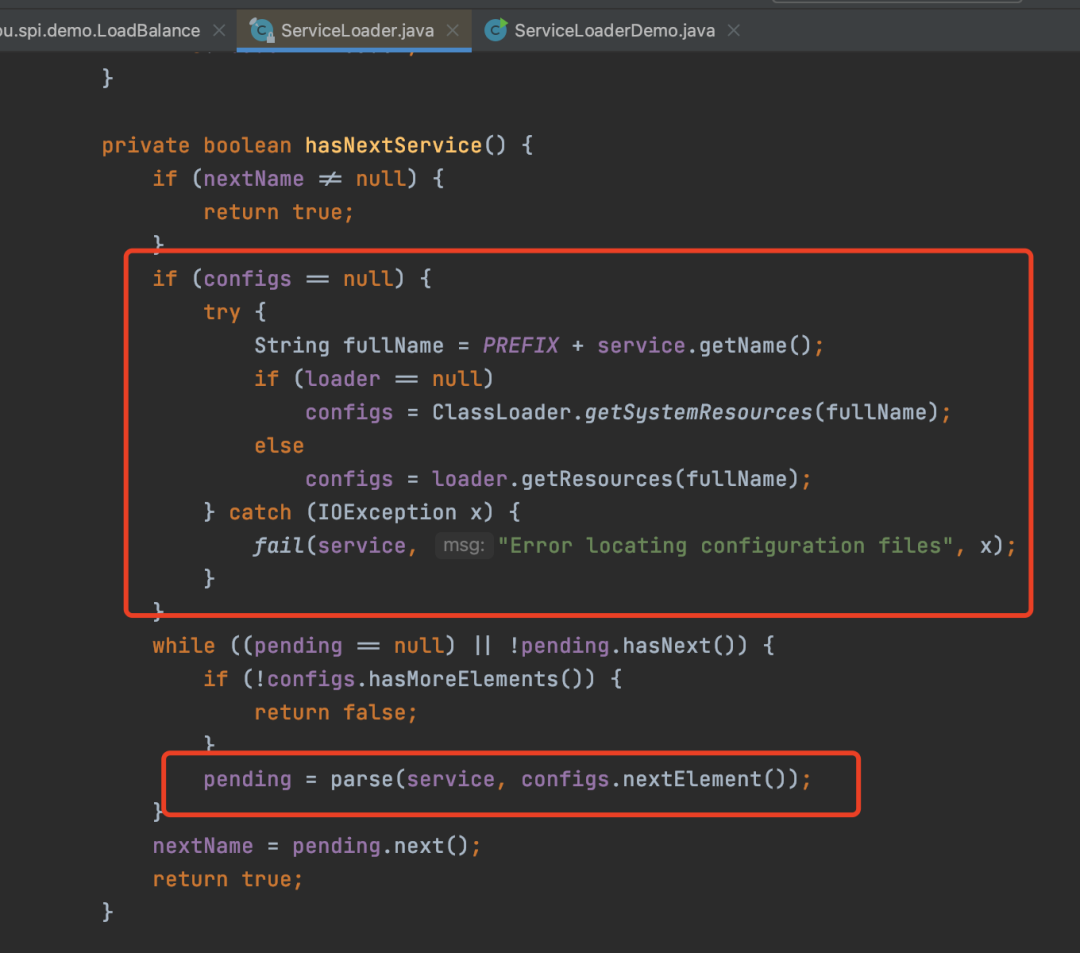Click the msg: parameter inlay hint

point(464,545)
